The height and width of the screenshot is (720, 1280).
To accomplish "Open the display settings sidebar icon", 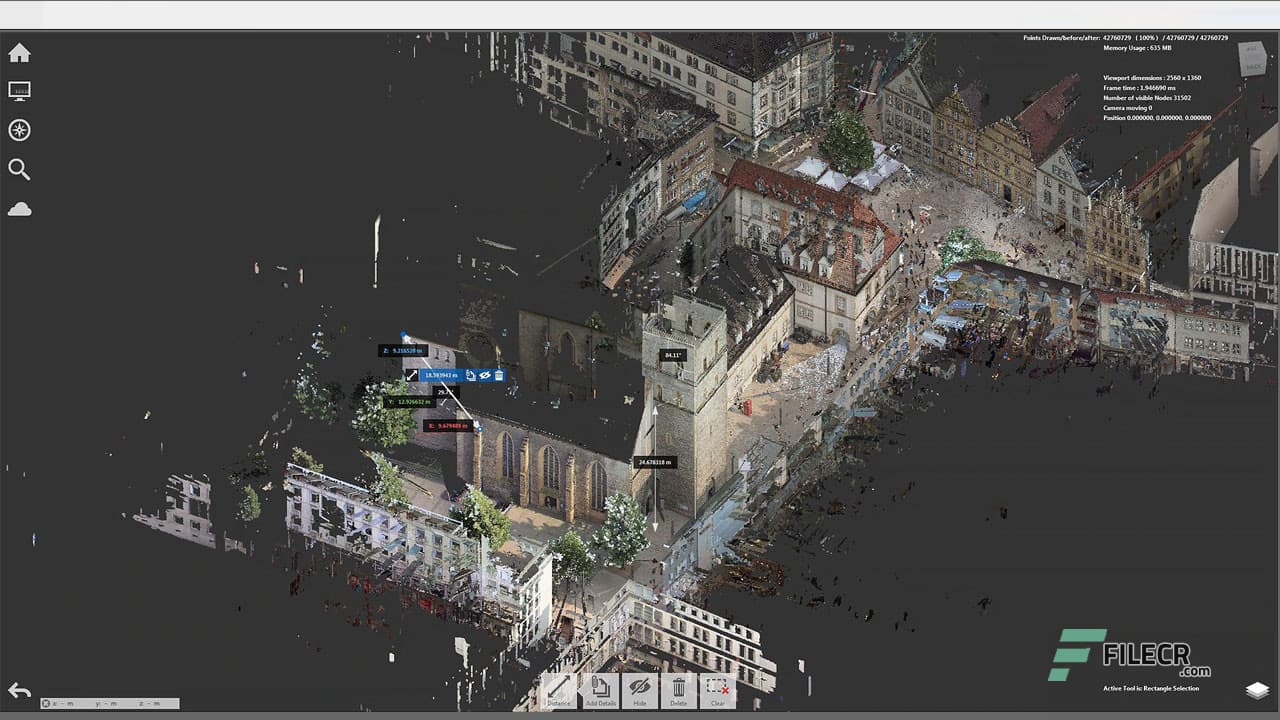I will [x=19, y=90].
